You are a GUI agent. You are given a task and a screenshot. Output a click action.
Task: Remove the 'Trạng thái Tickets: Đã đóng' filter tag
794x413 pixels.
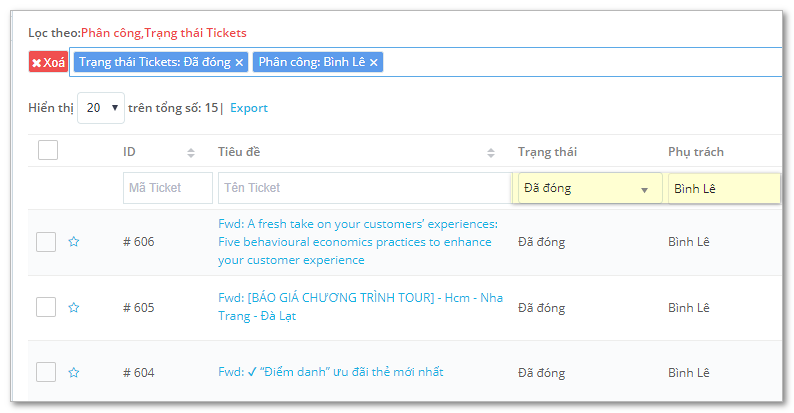tap(239, 62)
